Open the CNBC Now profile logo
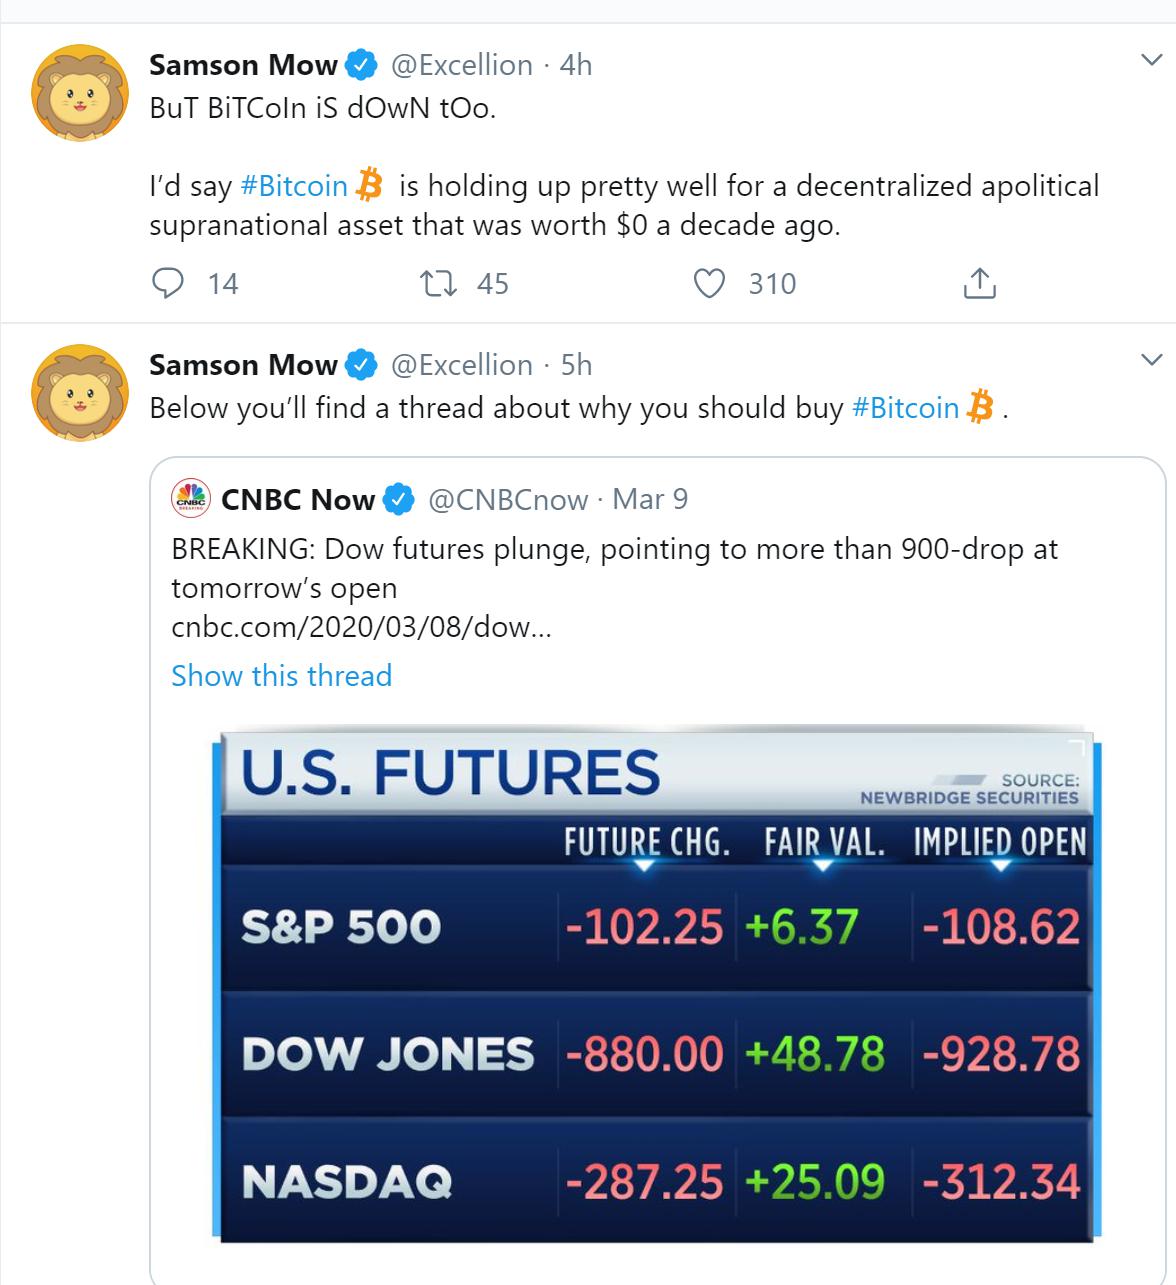The image size is (1176, 1285). (191, 498)
